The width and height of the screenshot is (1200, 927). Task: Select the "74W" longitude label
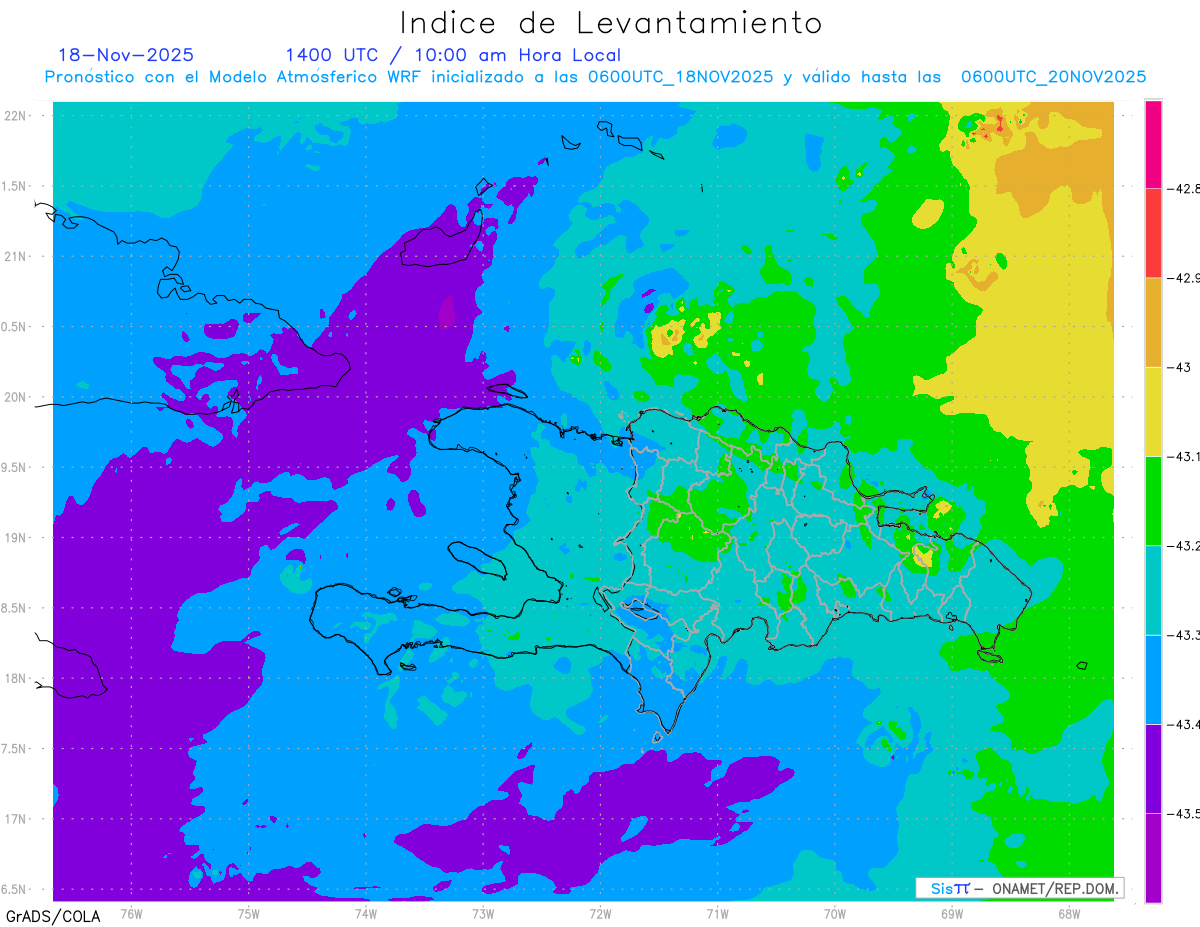(x=366, y=913)
